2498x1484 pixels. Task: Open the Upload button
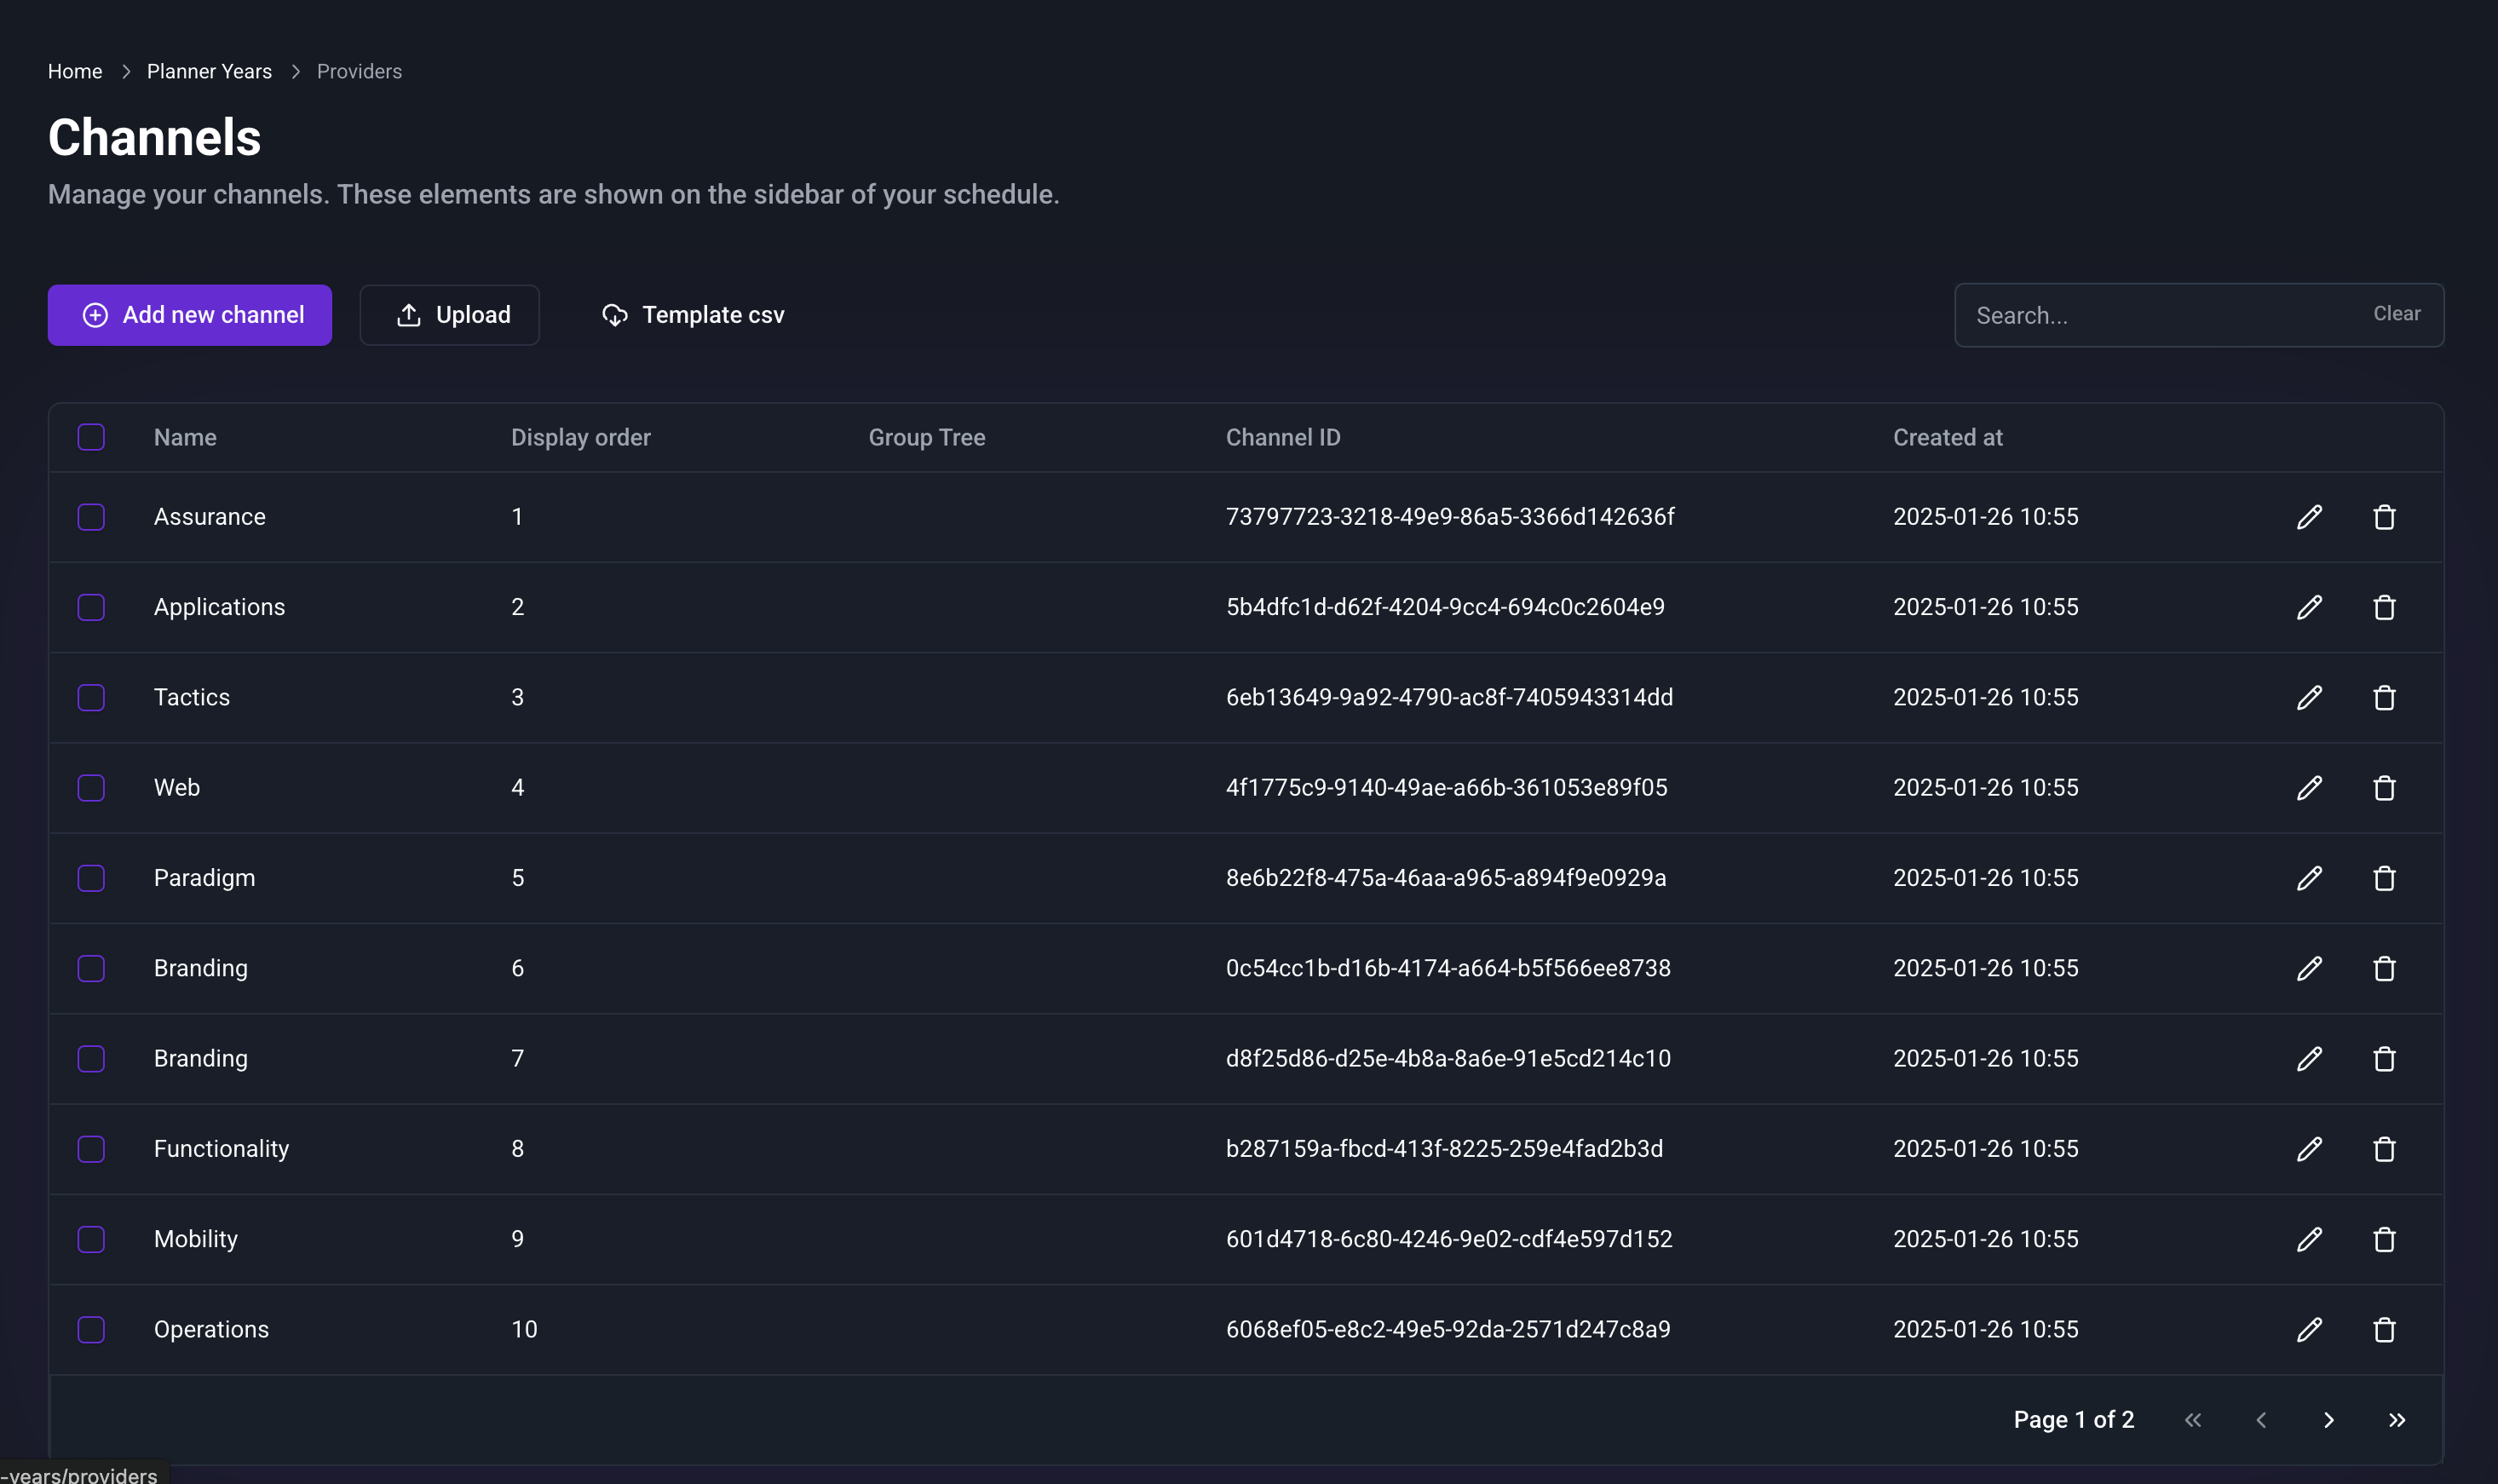click(x=450, y=315)
